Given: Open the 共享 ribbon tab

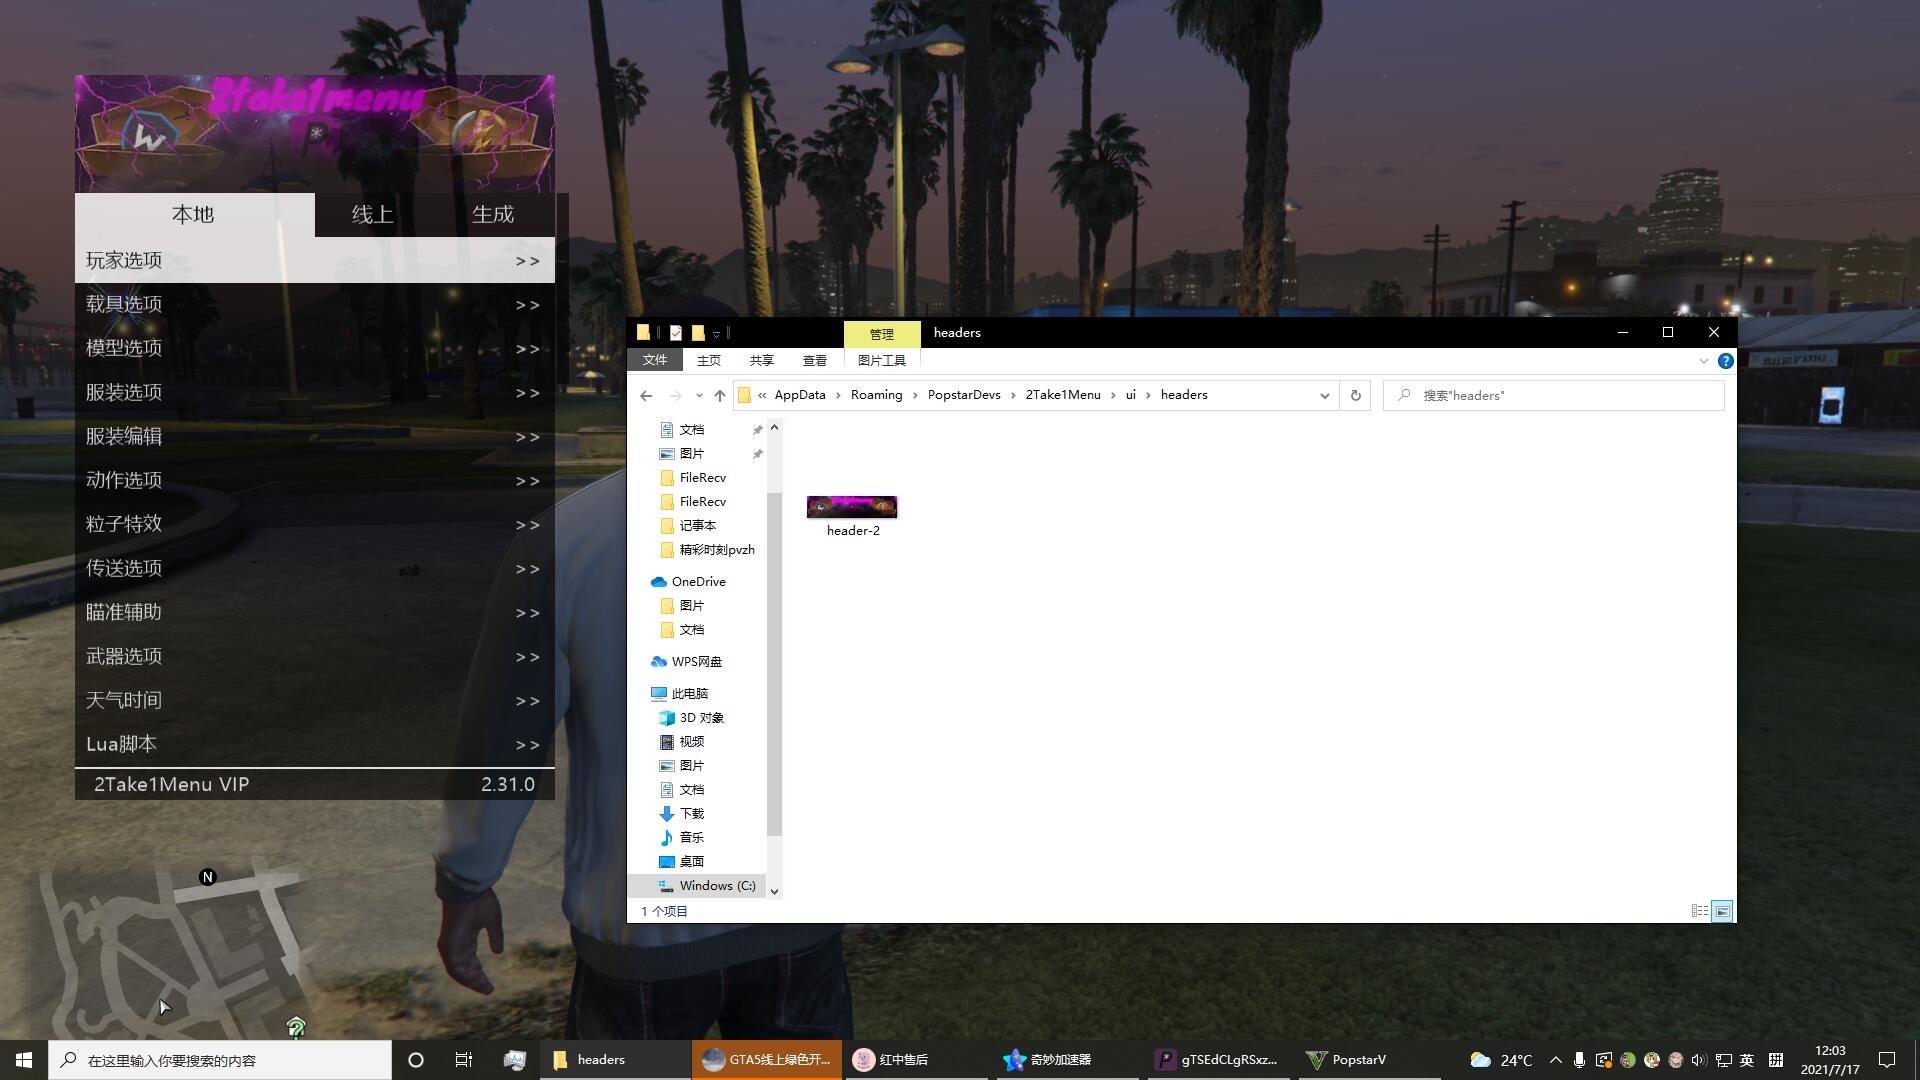Looking at the screenshot, I should click(762, 360).
